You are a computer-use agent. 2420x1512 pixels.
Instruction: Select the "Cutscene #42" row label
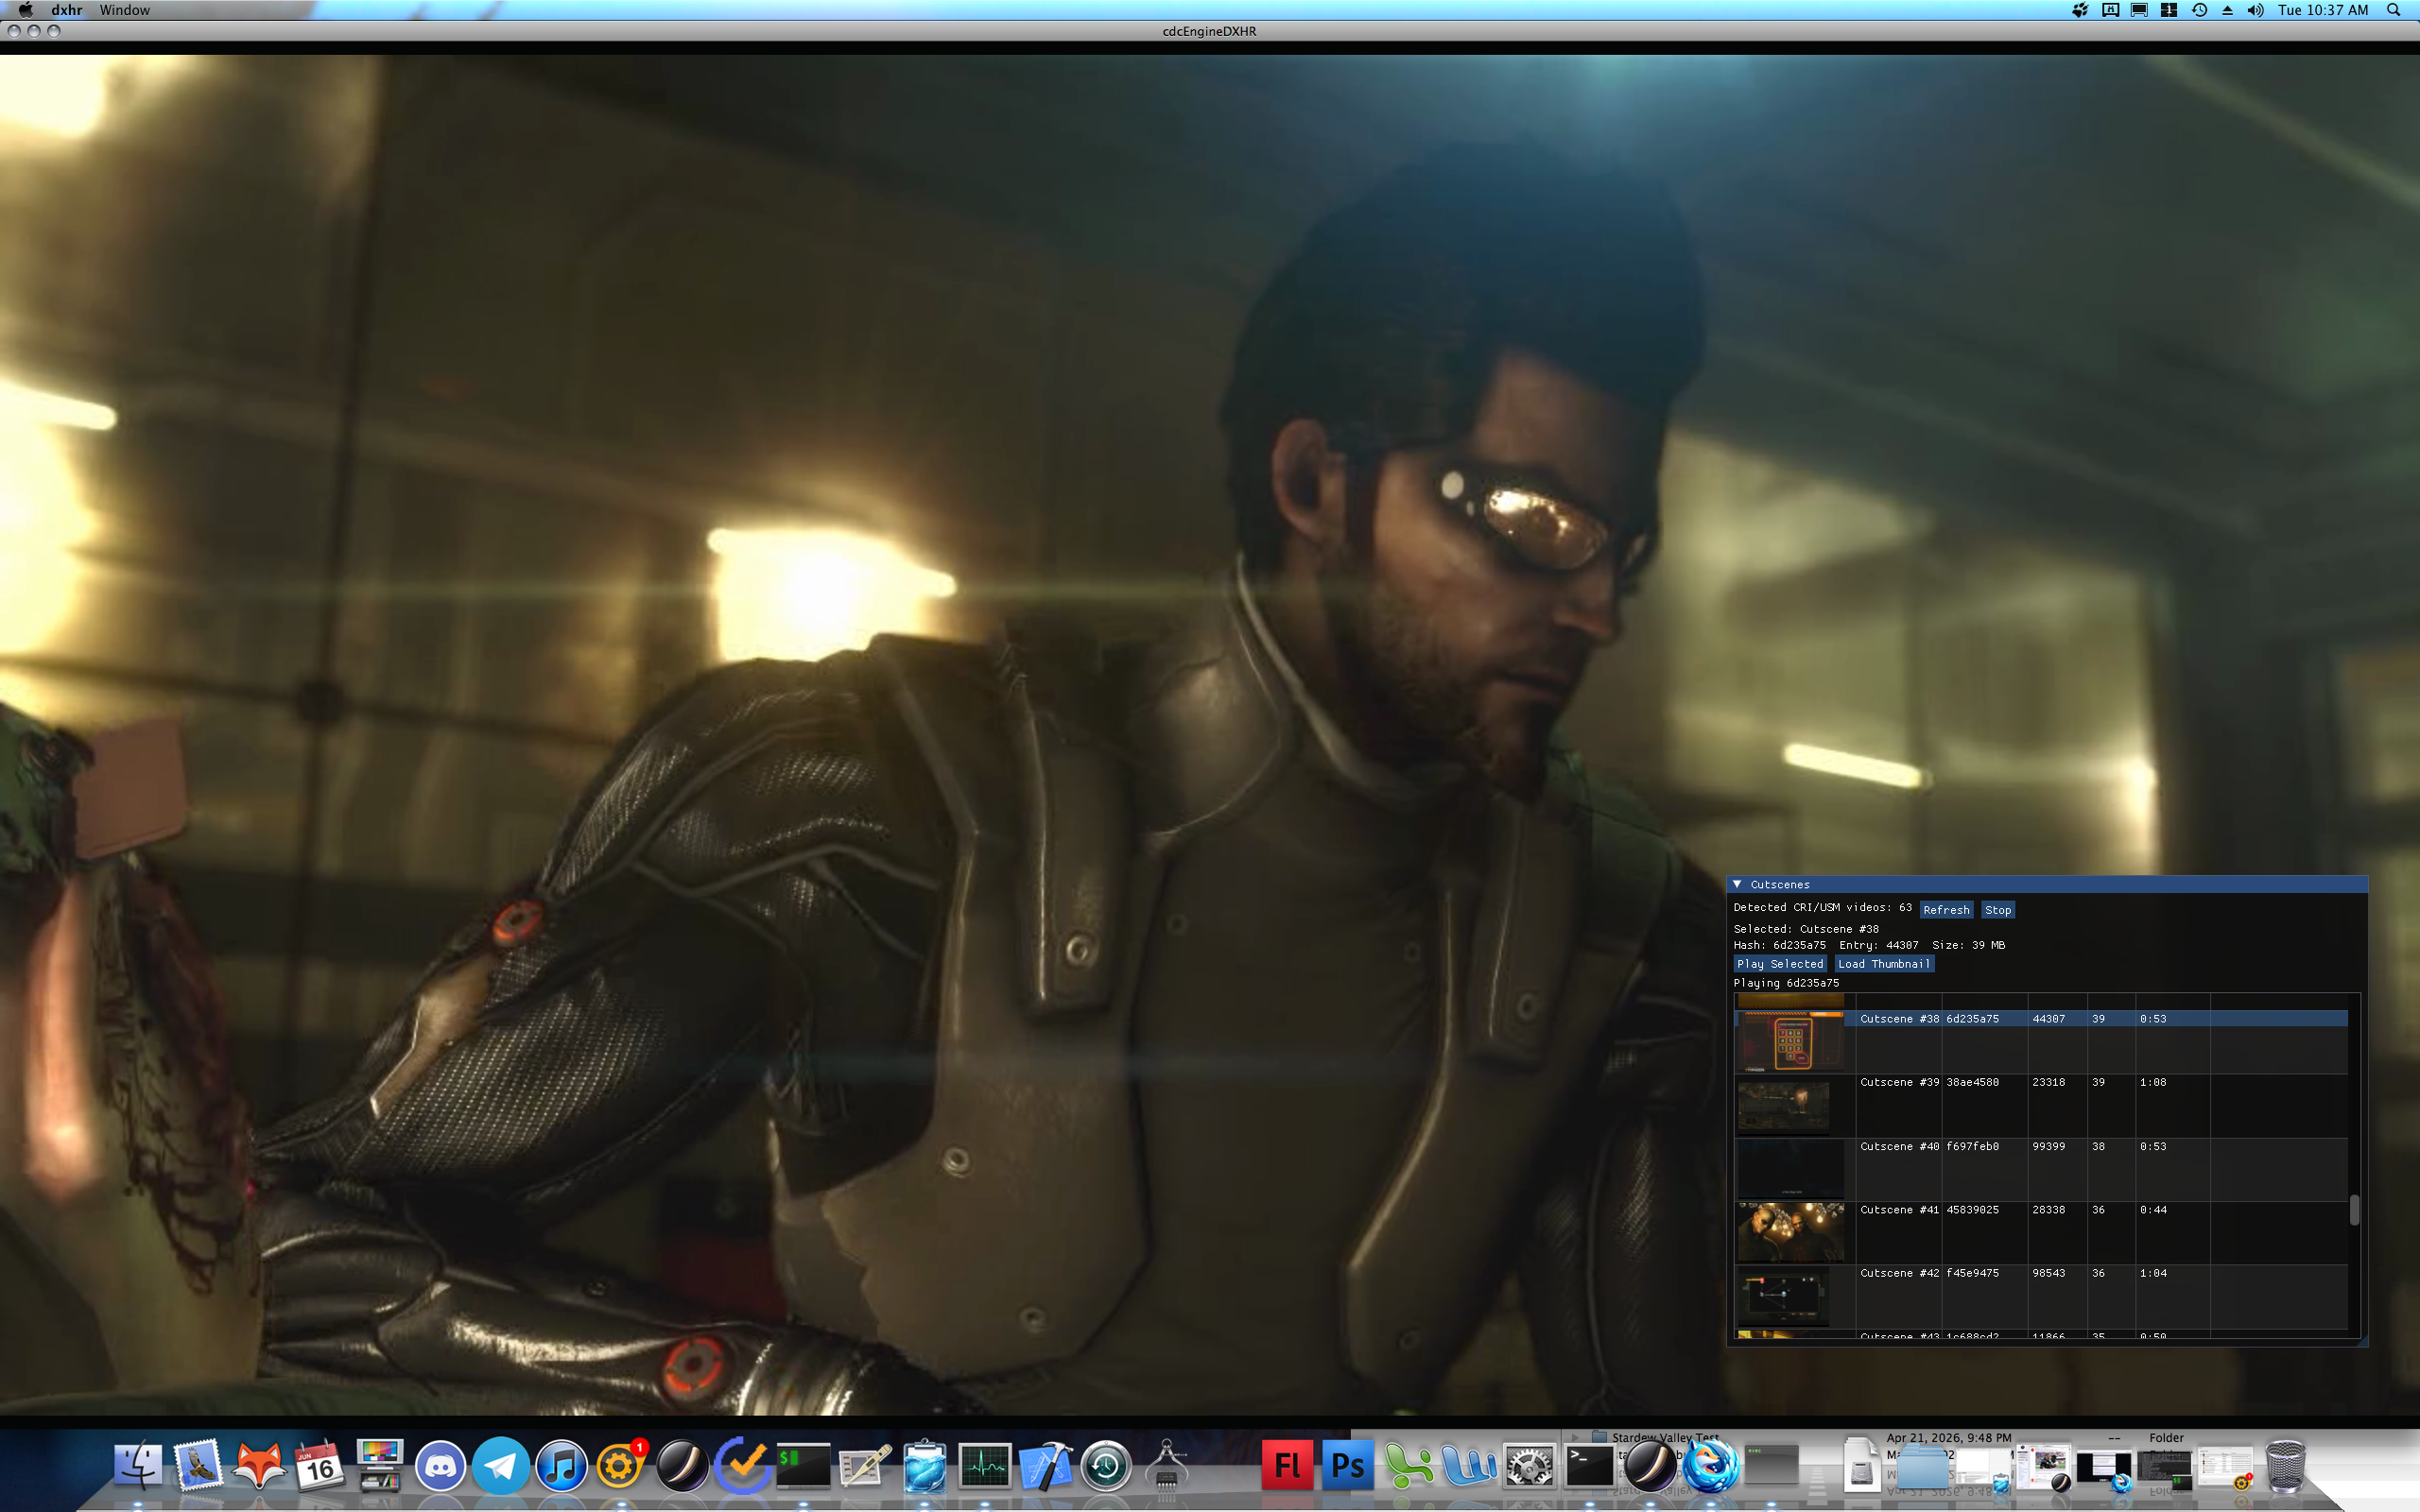(x=1899, y=1273)
